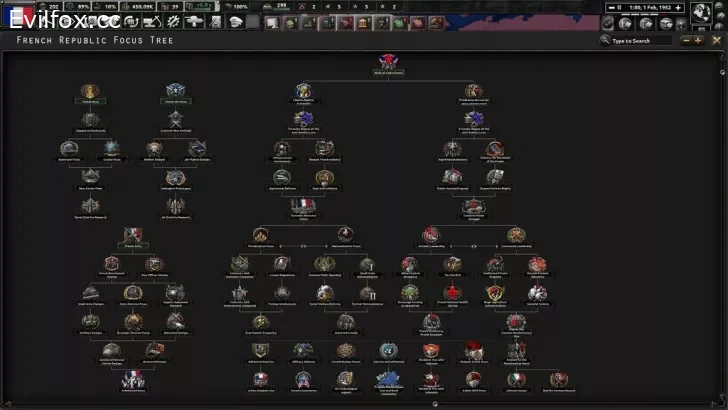Zoom out focus tree with minus button
The image size is (728, 410).
[x=685, y=40]
